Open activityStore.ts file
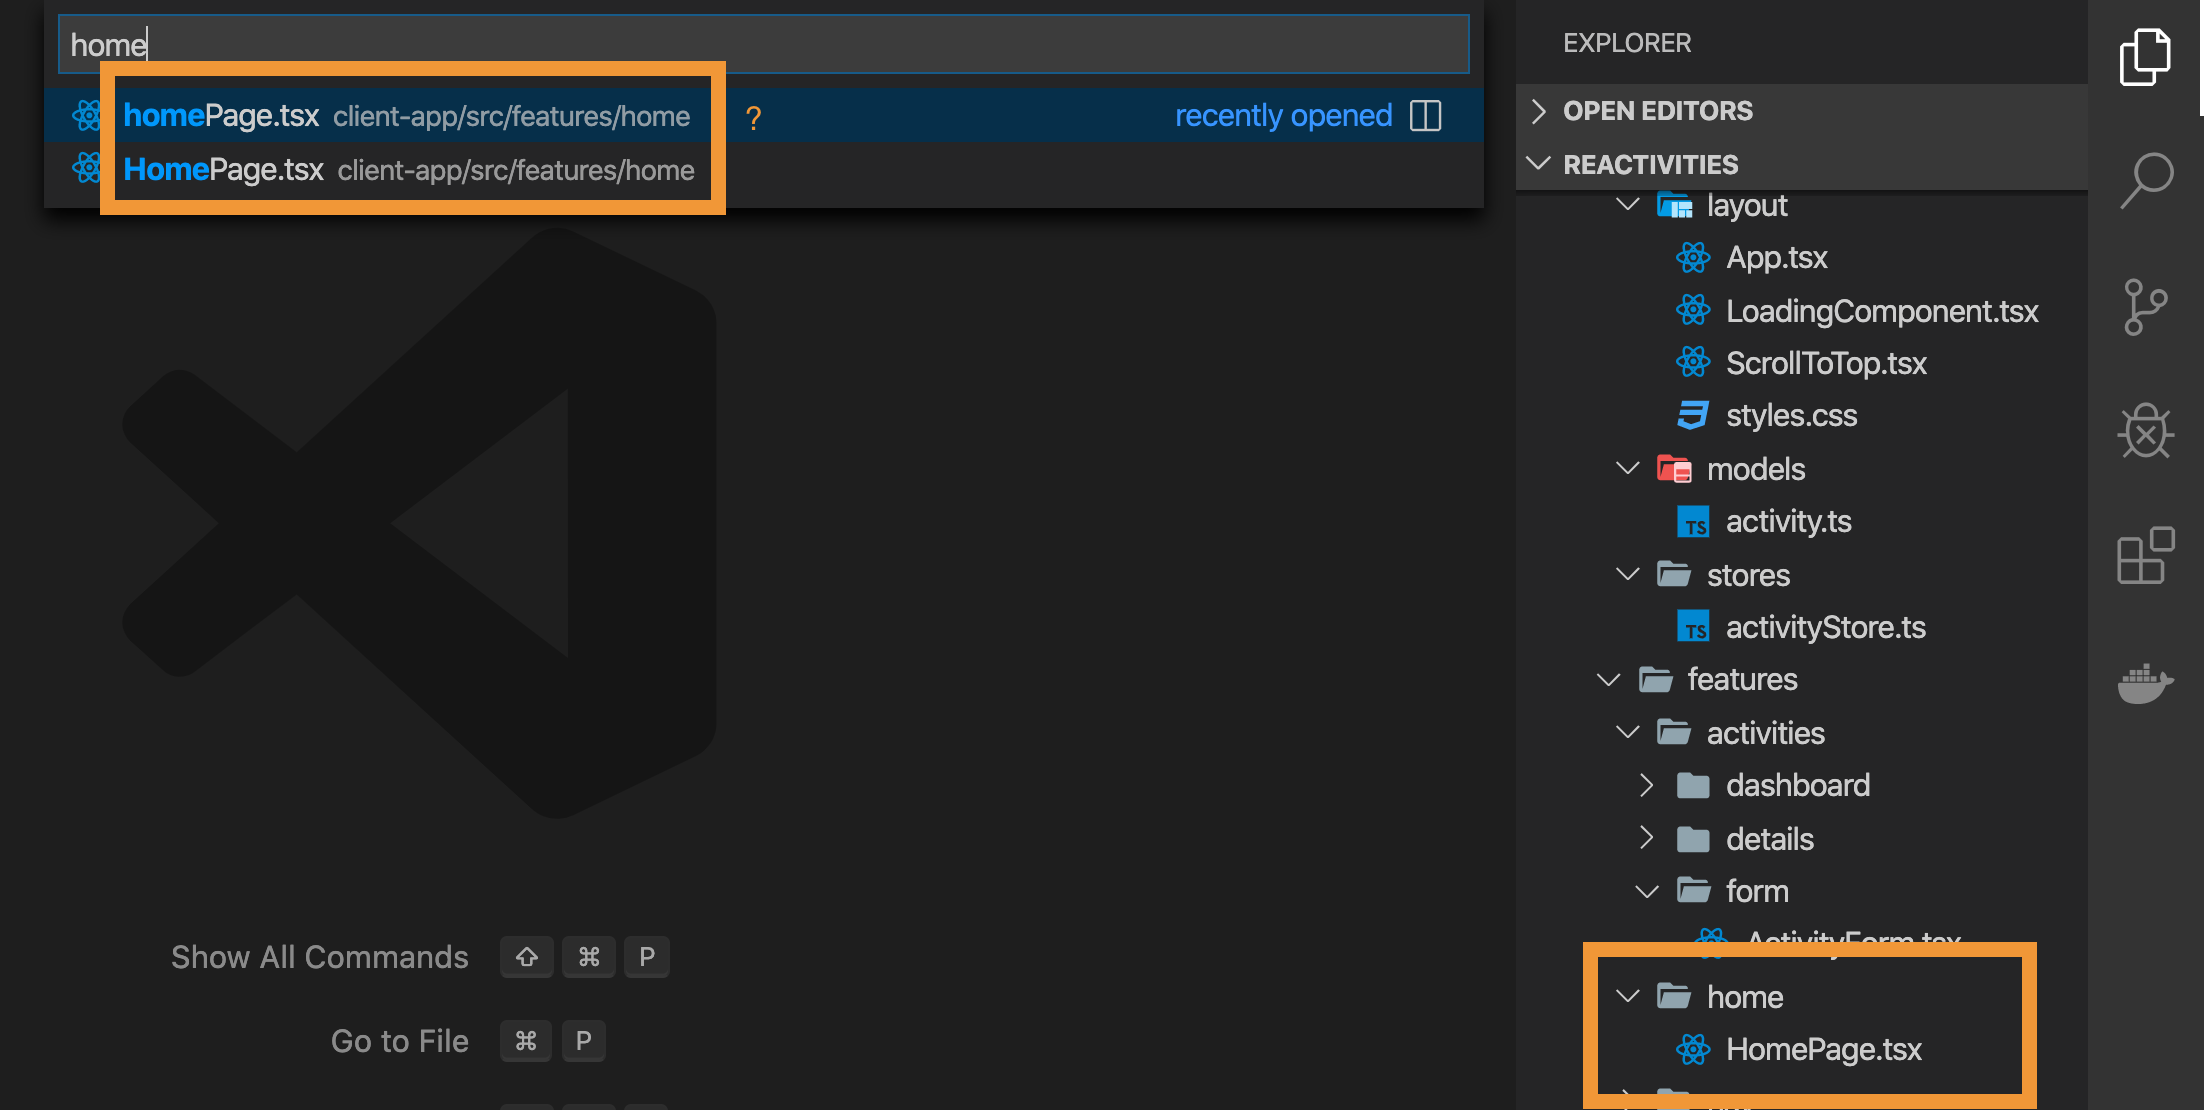2204x1110 pixels. 1826,626
